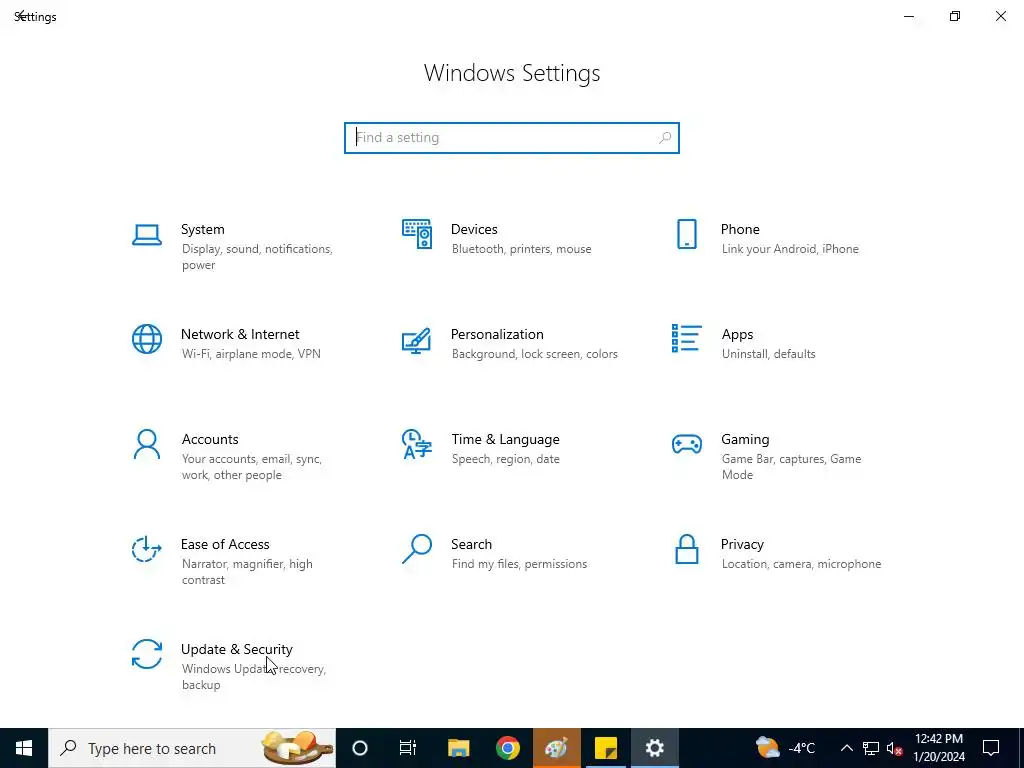This screenshot has height=768, width=1024.
Task: Open the Network & Internet globe icon
Action: point(147,339)
